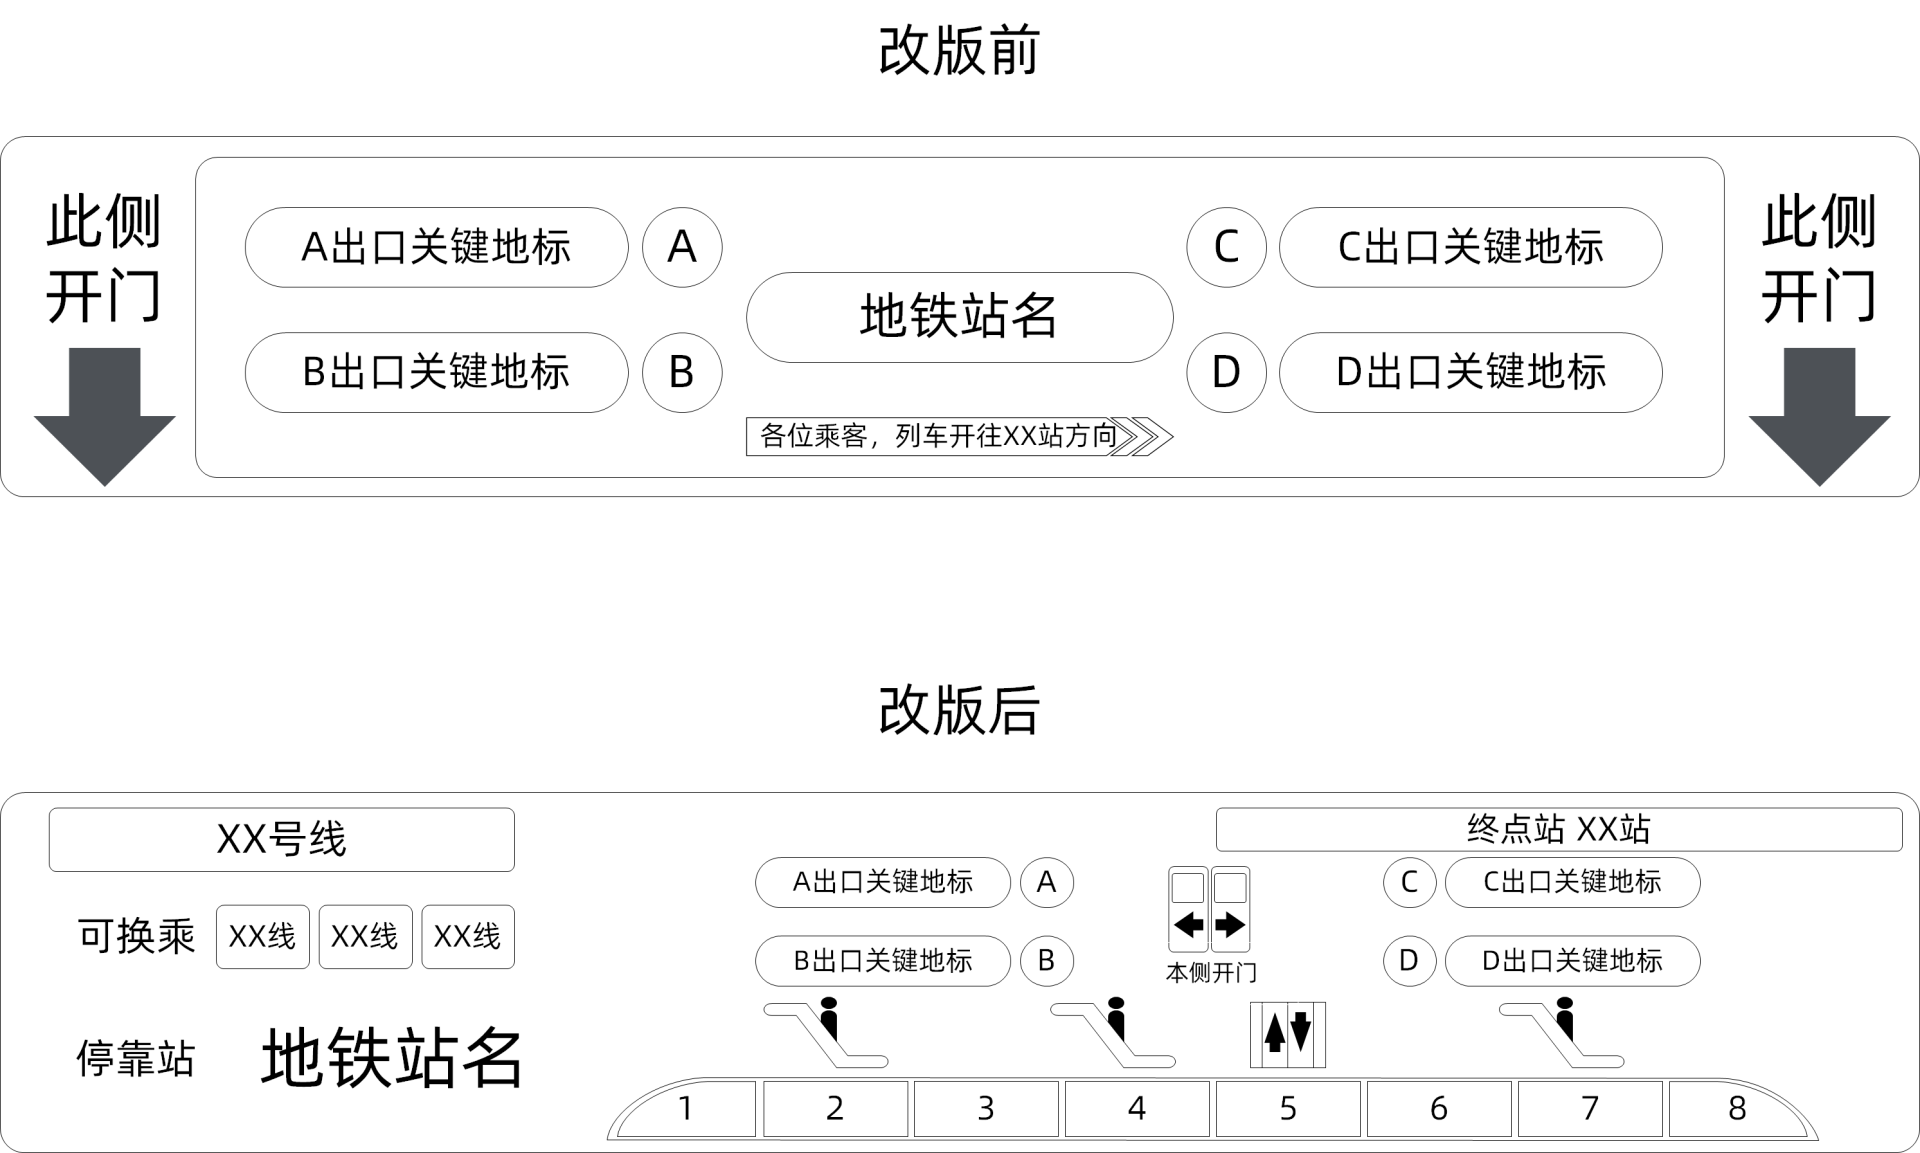The image size is (1920, 1153).
Task: Click the right downward door-opening arrow
Action: [1819, 415]
